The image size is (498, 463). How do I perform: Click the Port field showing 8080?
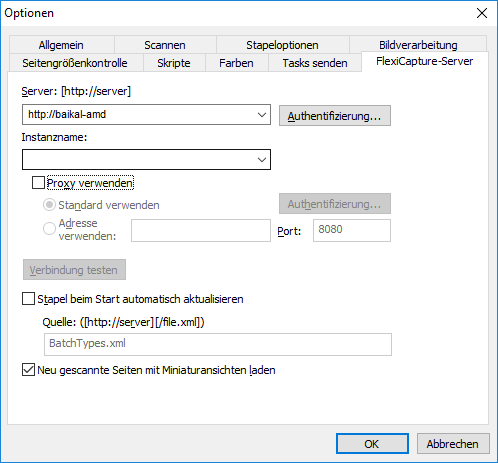[x=352, y=230]
